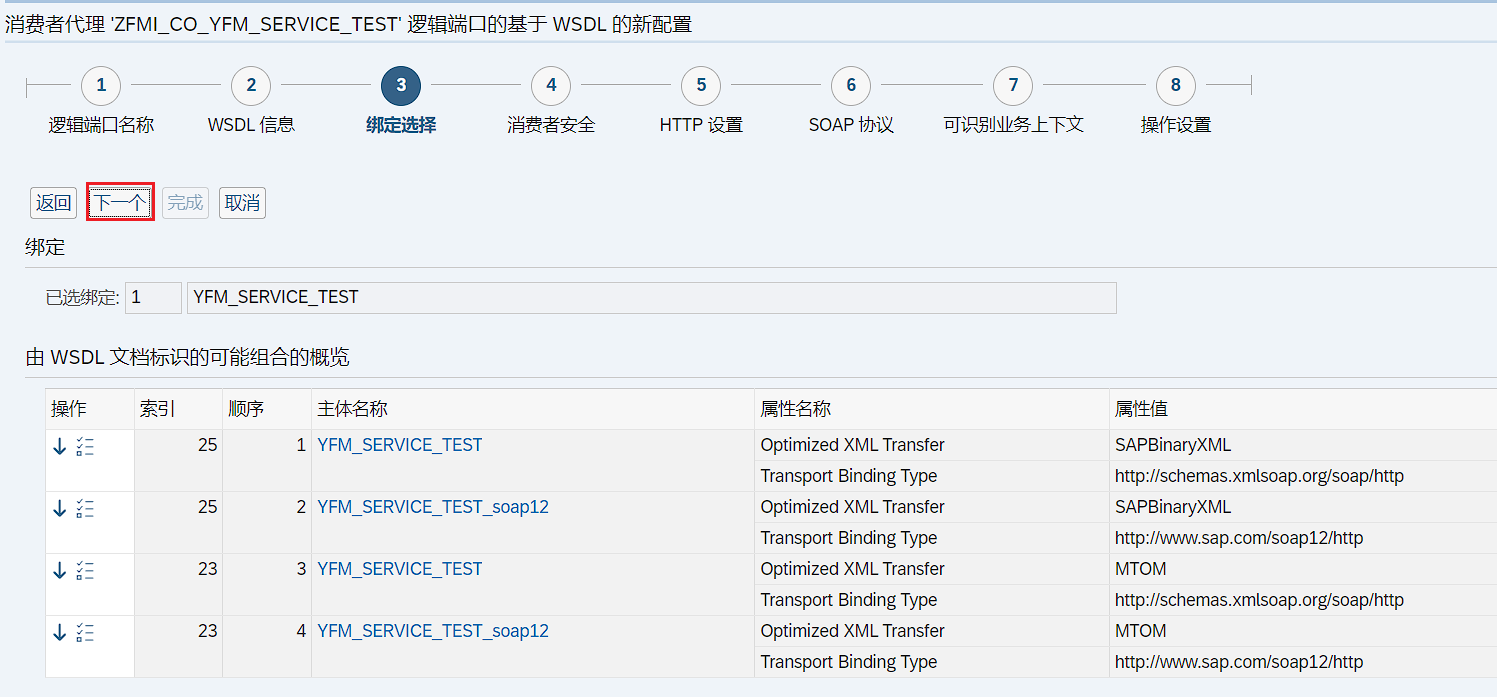Open the YFM_SERVICE_TEST_soap12 link in sequence 4
Image resolution: width=1497 pixels, height=697 pixels.
tap(432, 631)
